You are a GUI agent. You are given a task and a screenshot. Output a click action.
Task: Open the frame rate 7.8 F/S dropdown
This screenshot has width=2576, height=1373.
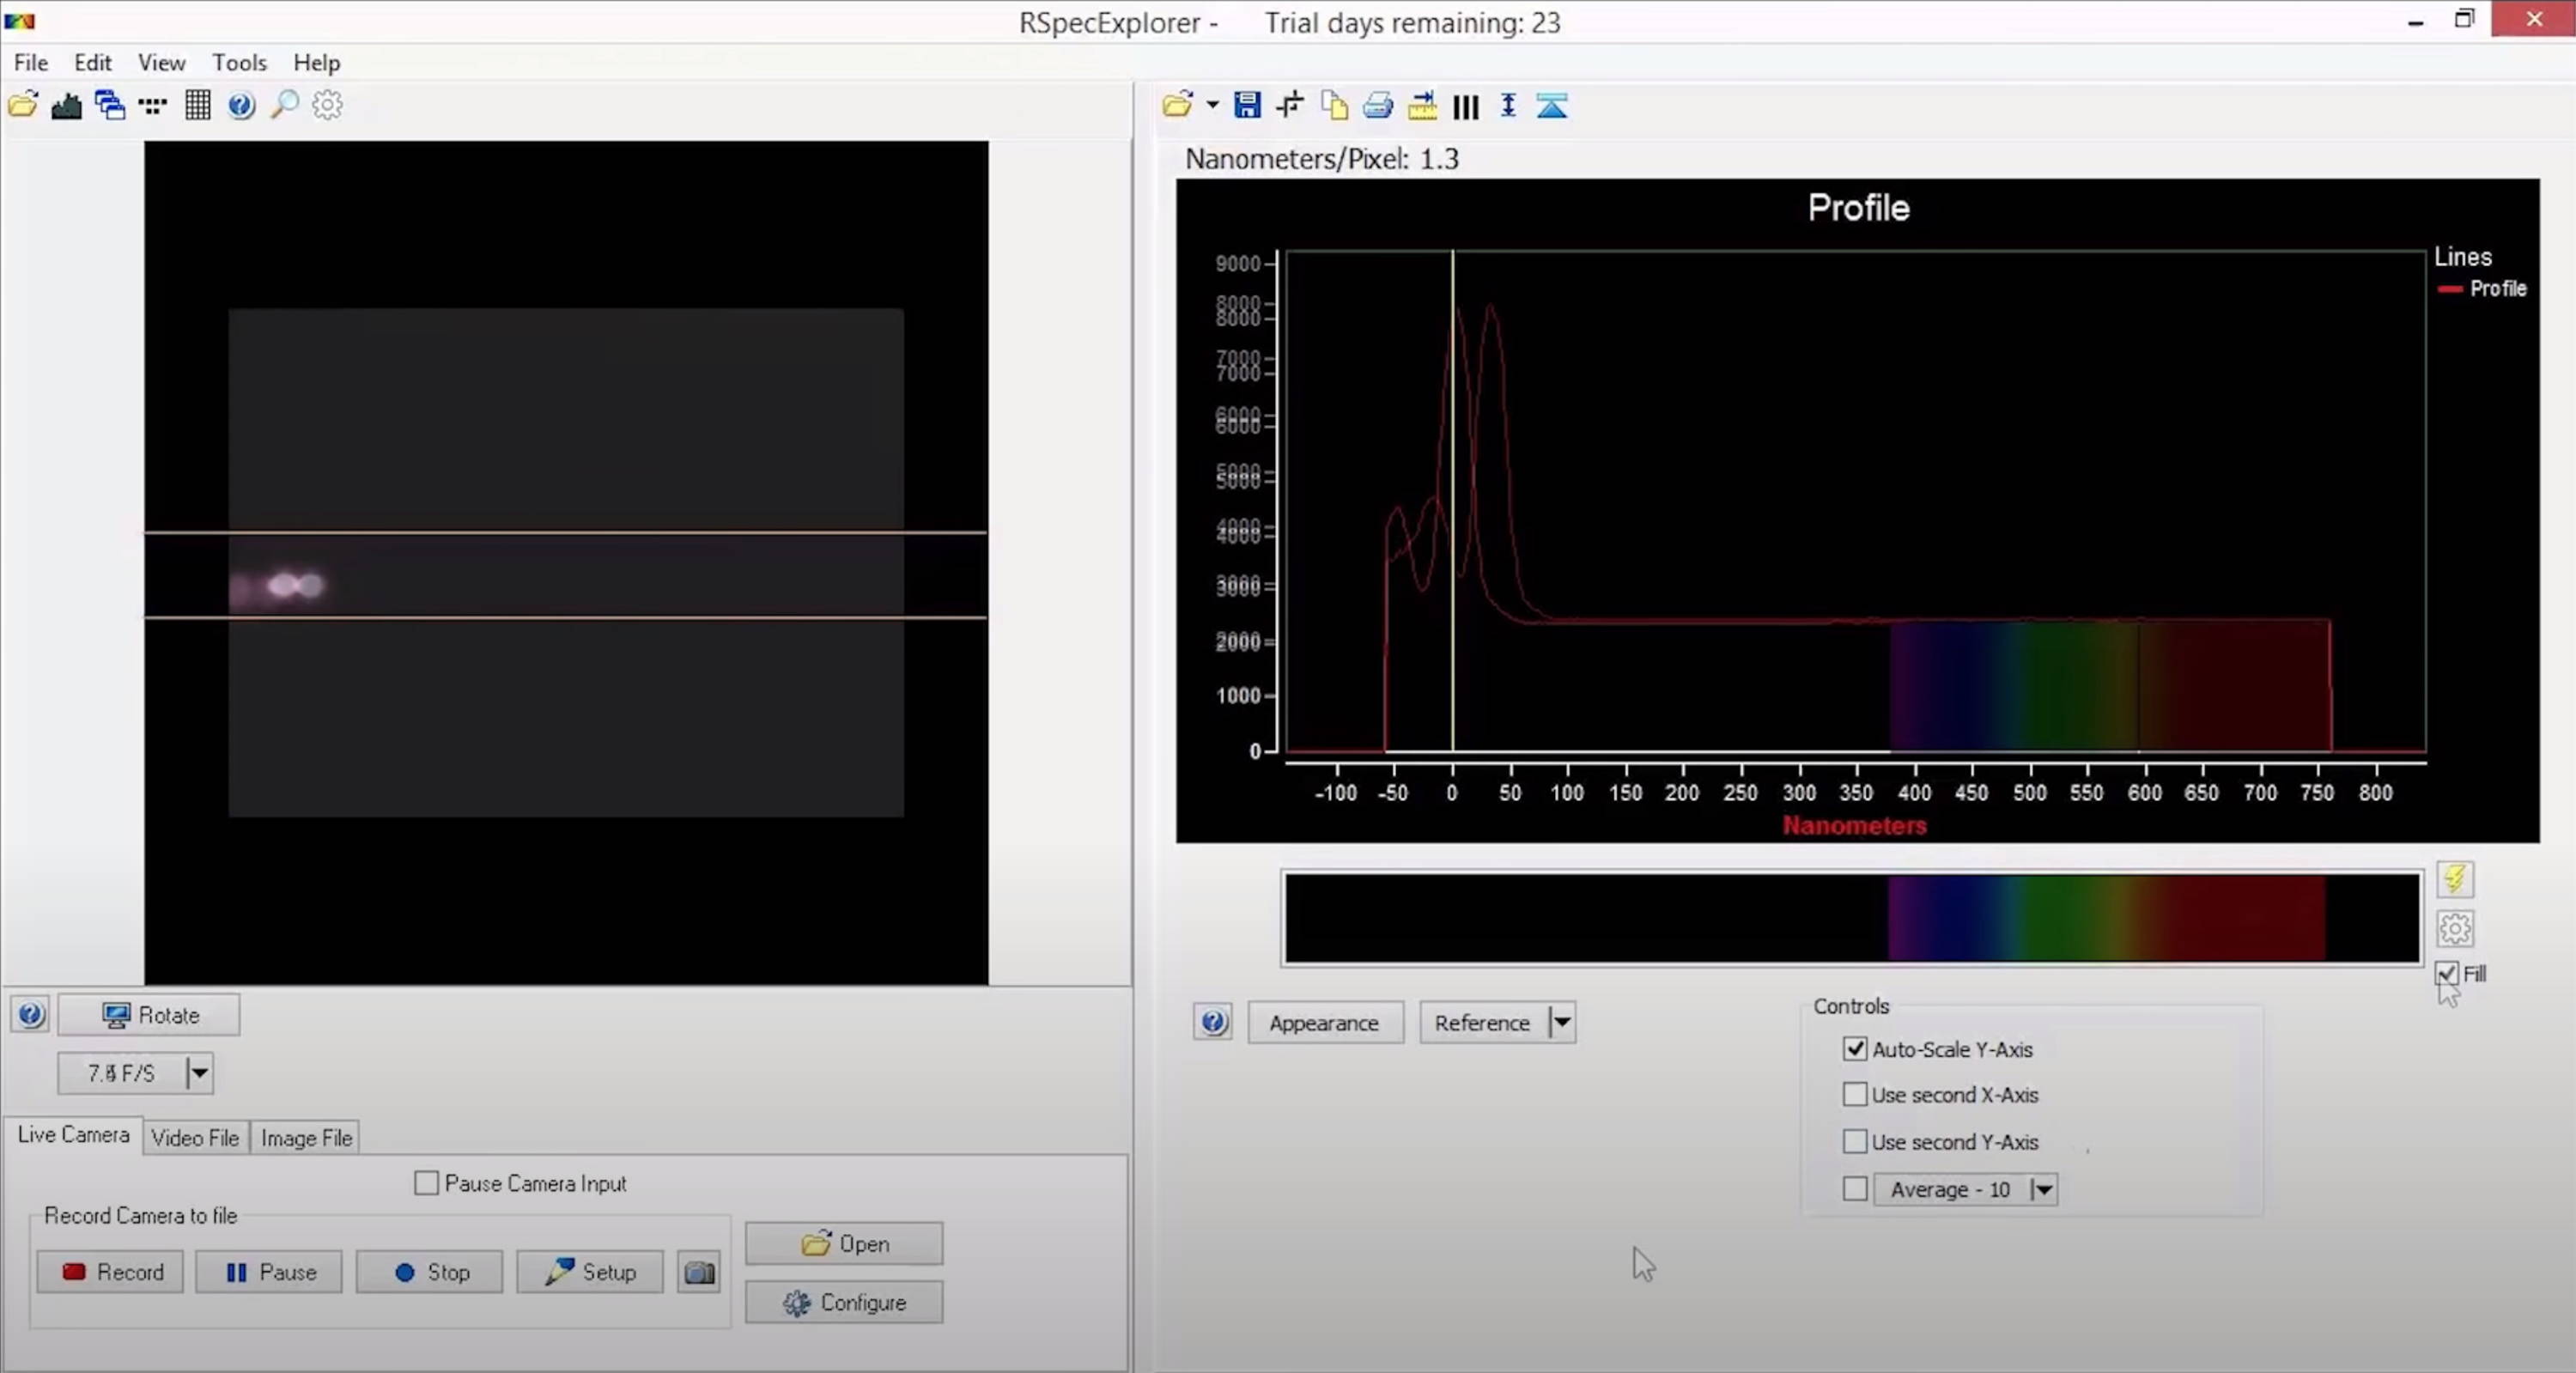coord(199,1073)
